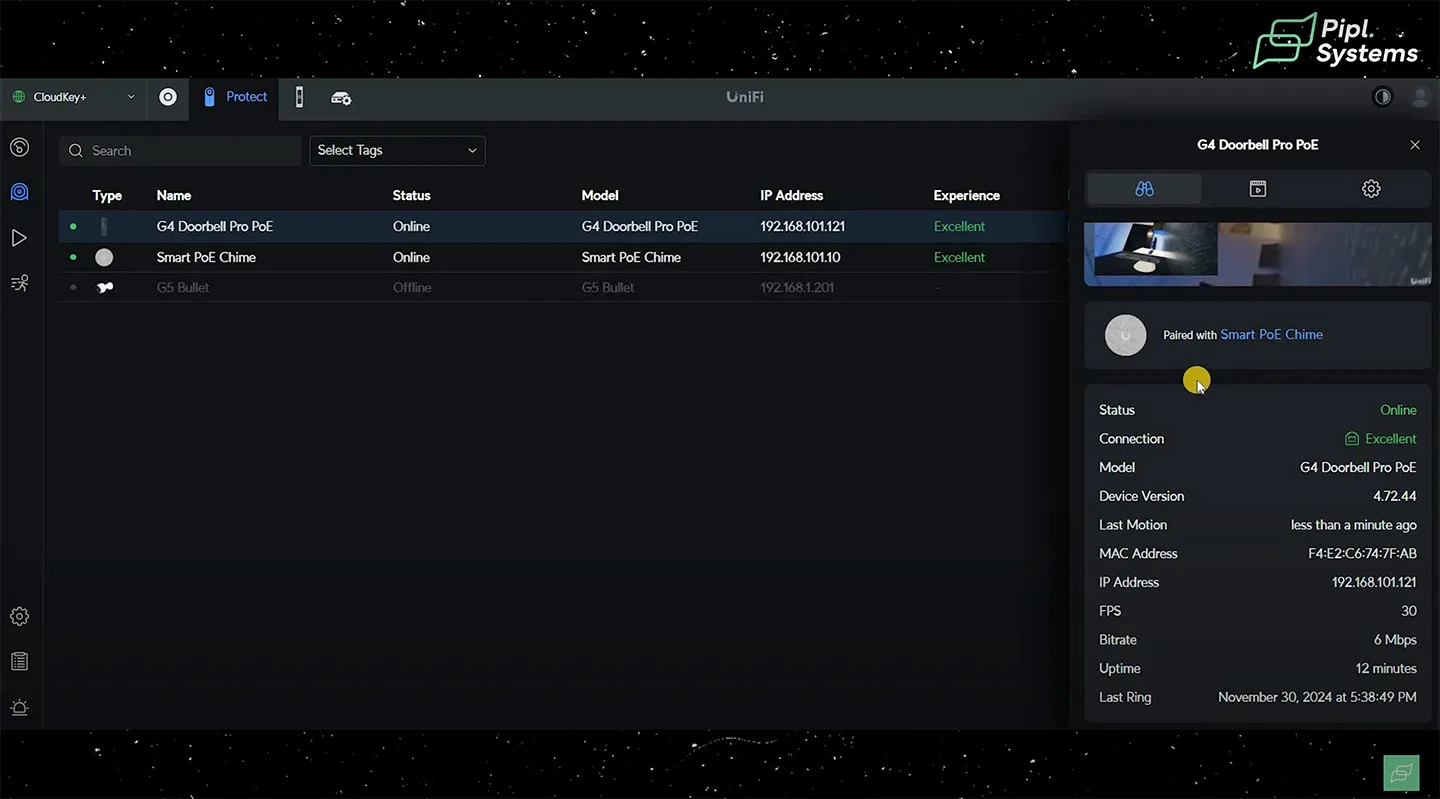Sort by the Name column header
Image resolution: width=1440 pixels, height=799 pixels.
pos(174,196)
